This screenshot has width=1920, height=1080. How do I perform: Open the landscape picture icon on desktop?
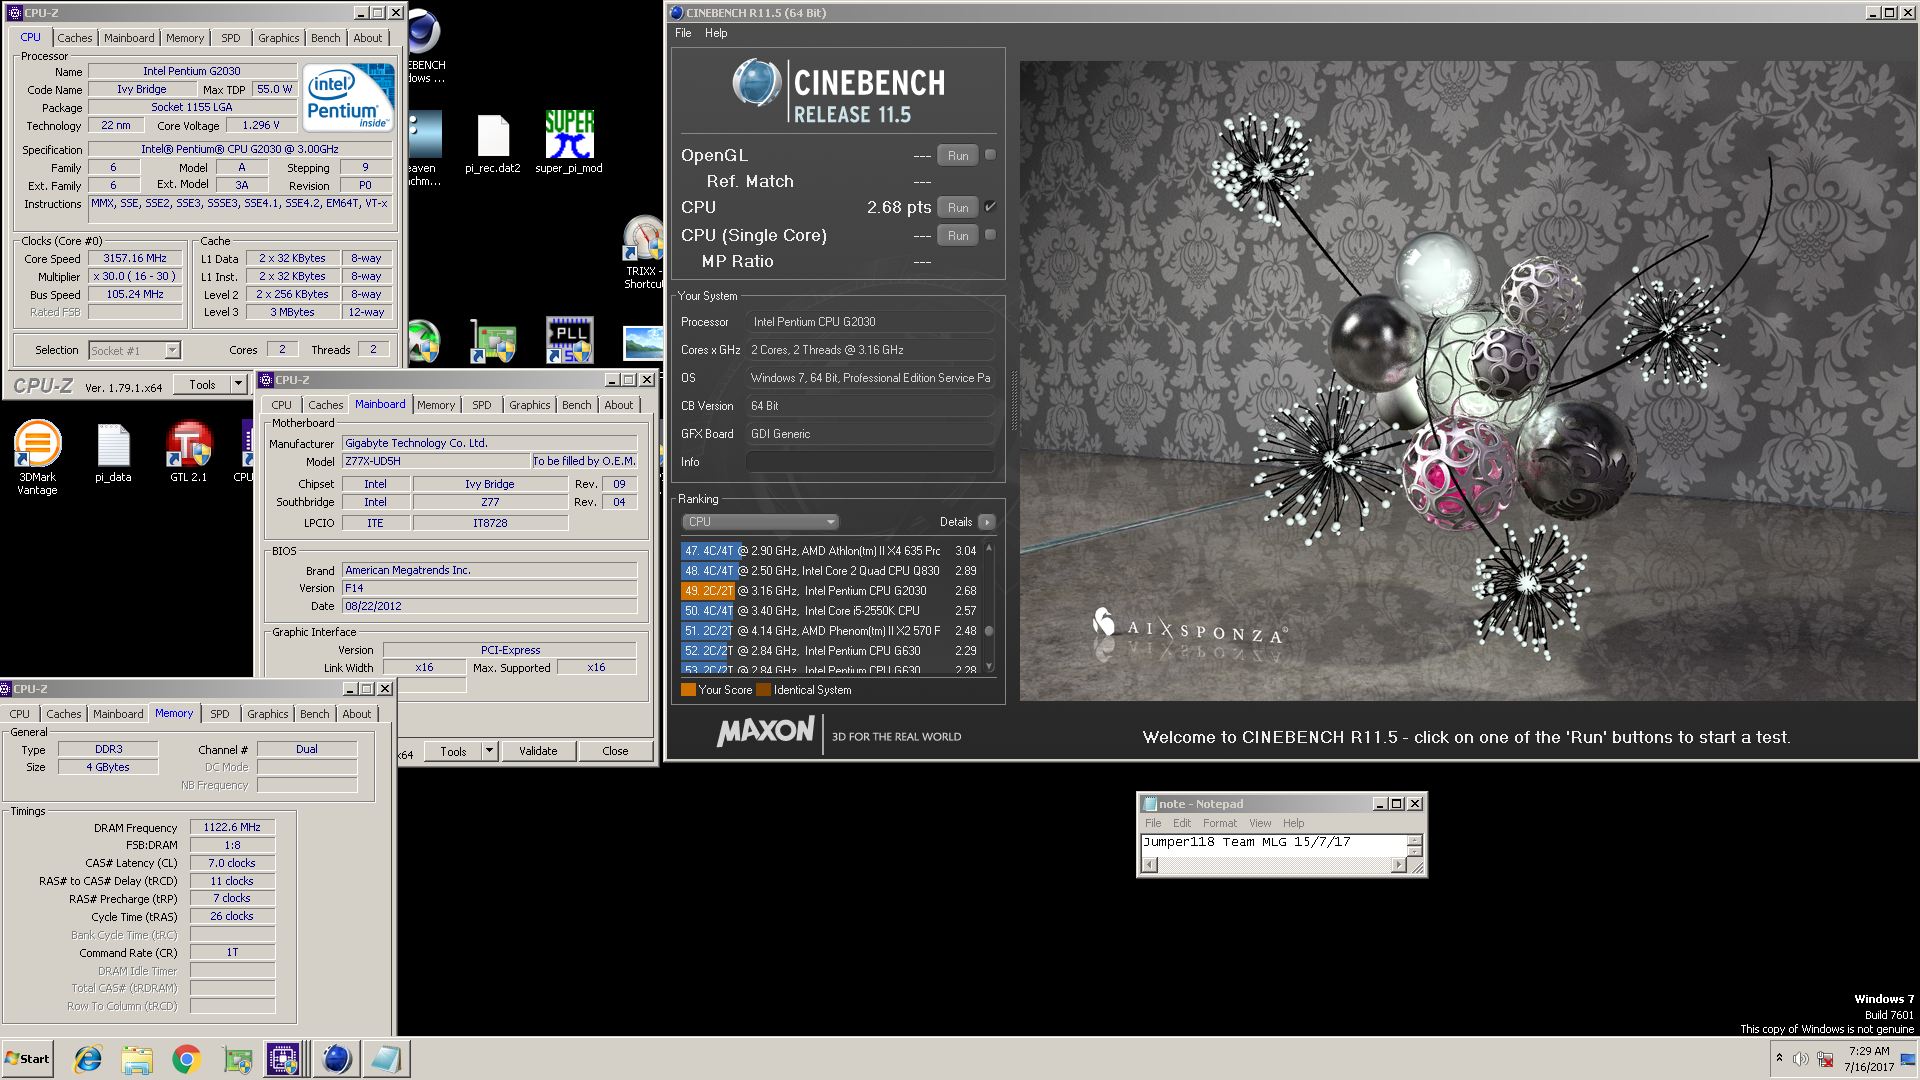[x=643, y=342]
